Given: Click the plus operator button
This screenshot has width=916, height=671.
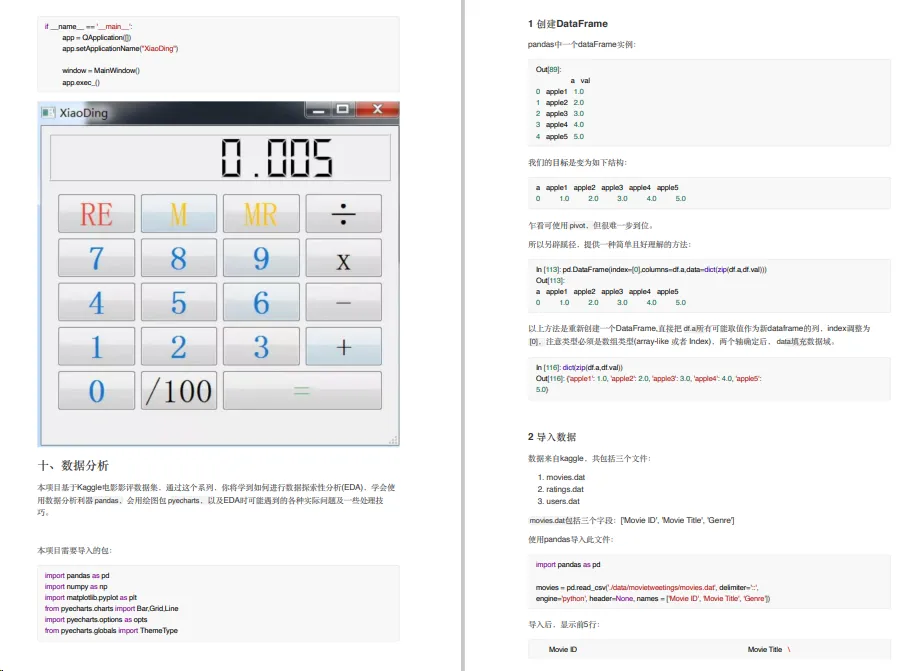Looking at the screenshot, I should point(344,347).
